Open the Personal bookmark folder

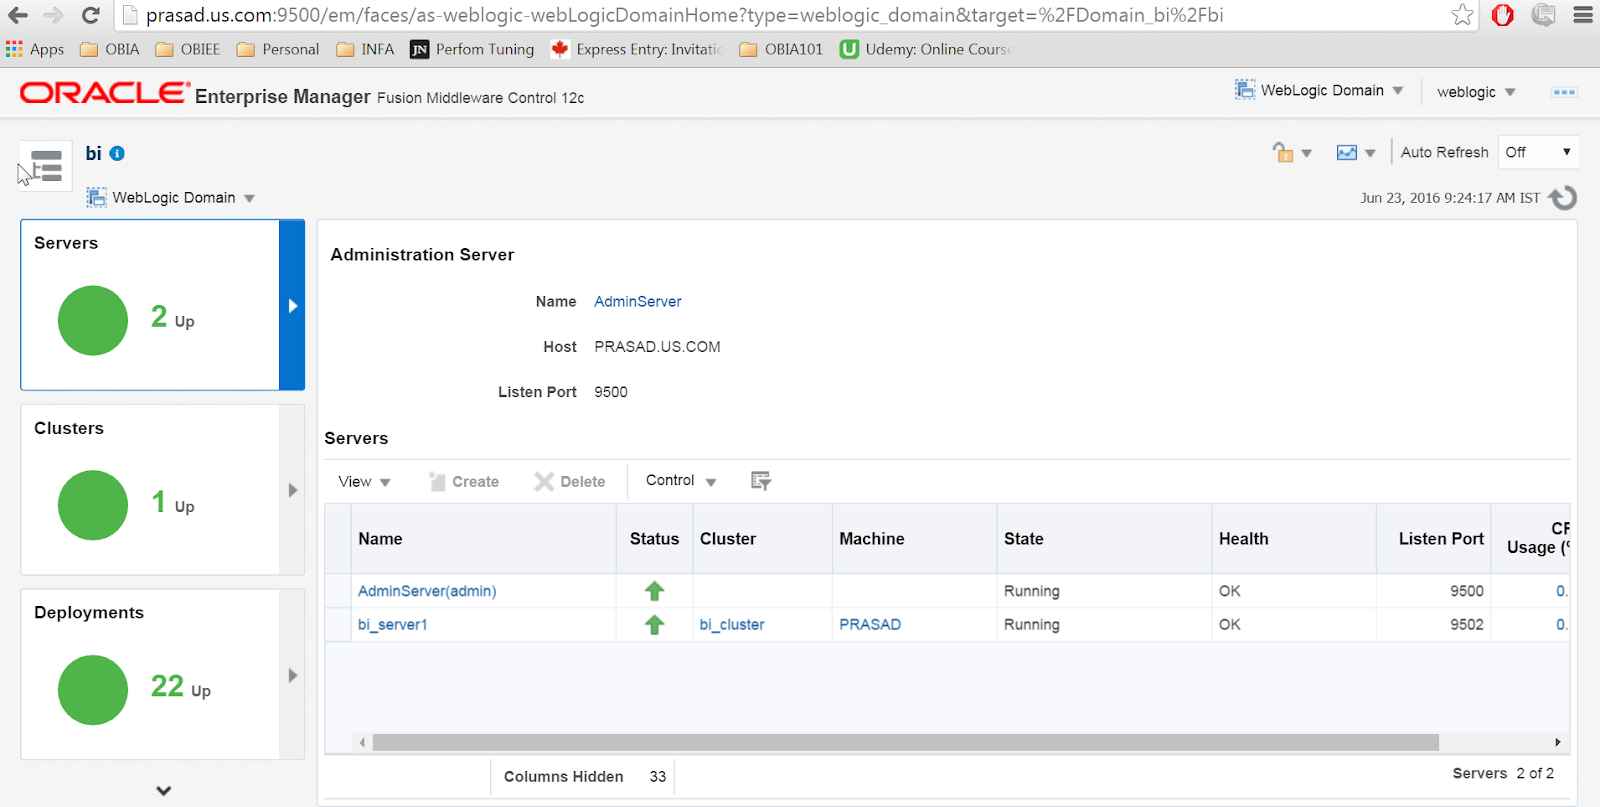(x=278, y=49)
